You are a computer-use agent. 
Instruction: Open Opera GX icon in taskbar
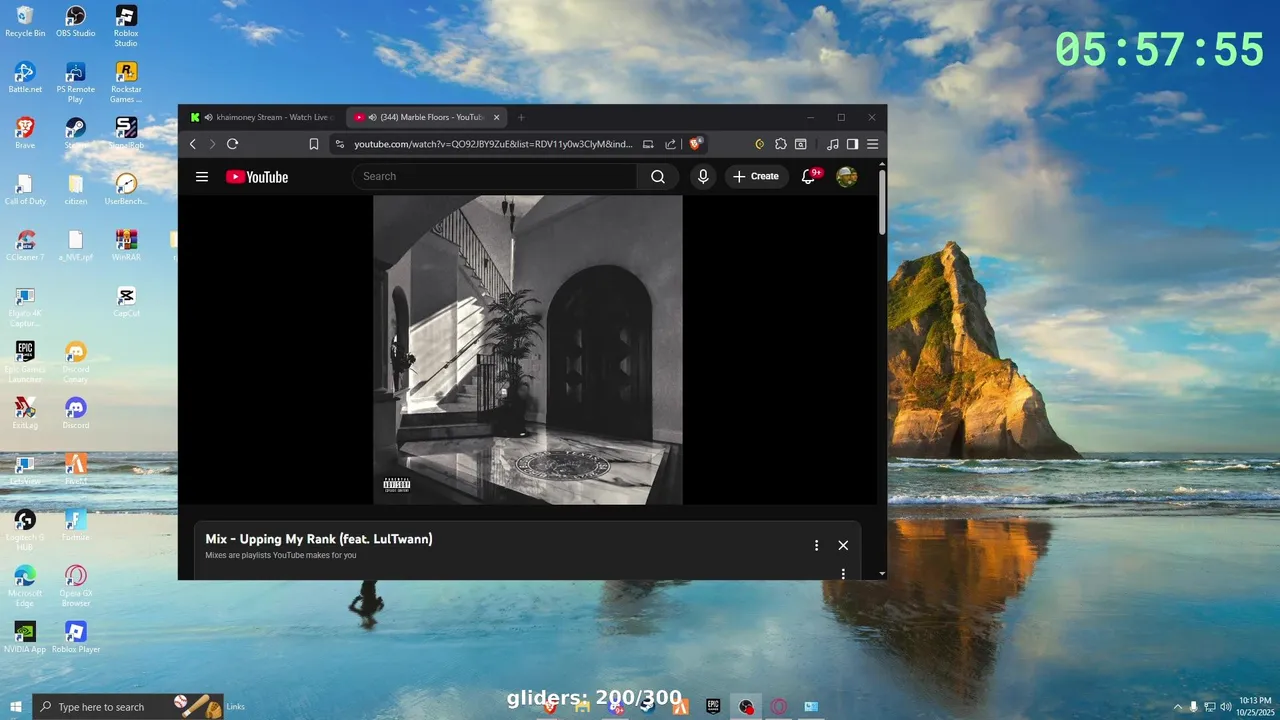[x=779, y=706]
